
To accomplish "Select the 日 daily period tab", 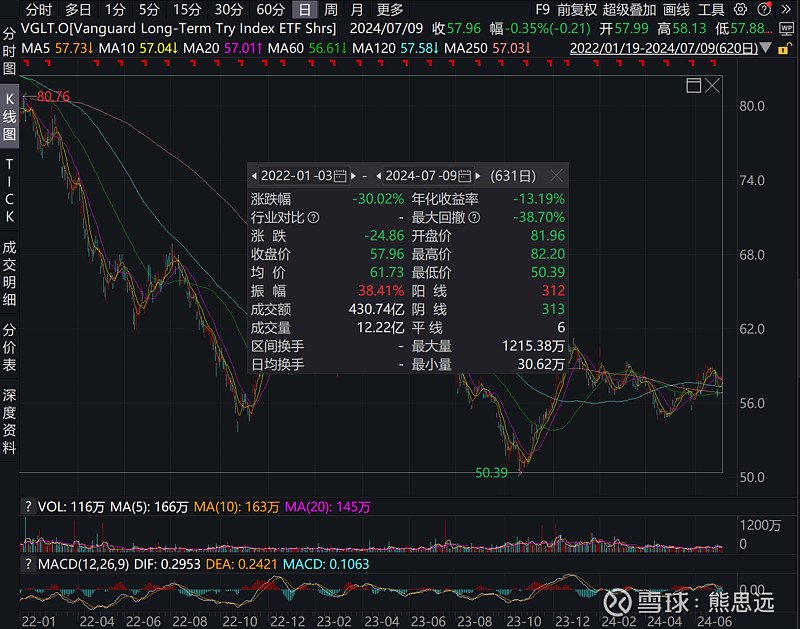I will 305,9.
